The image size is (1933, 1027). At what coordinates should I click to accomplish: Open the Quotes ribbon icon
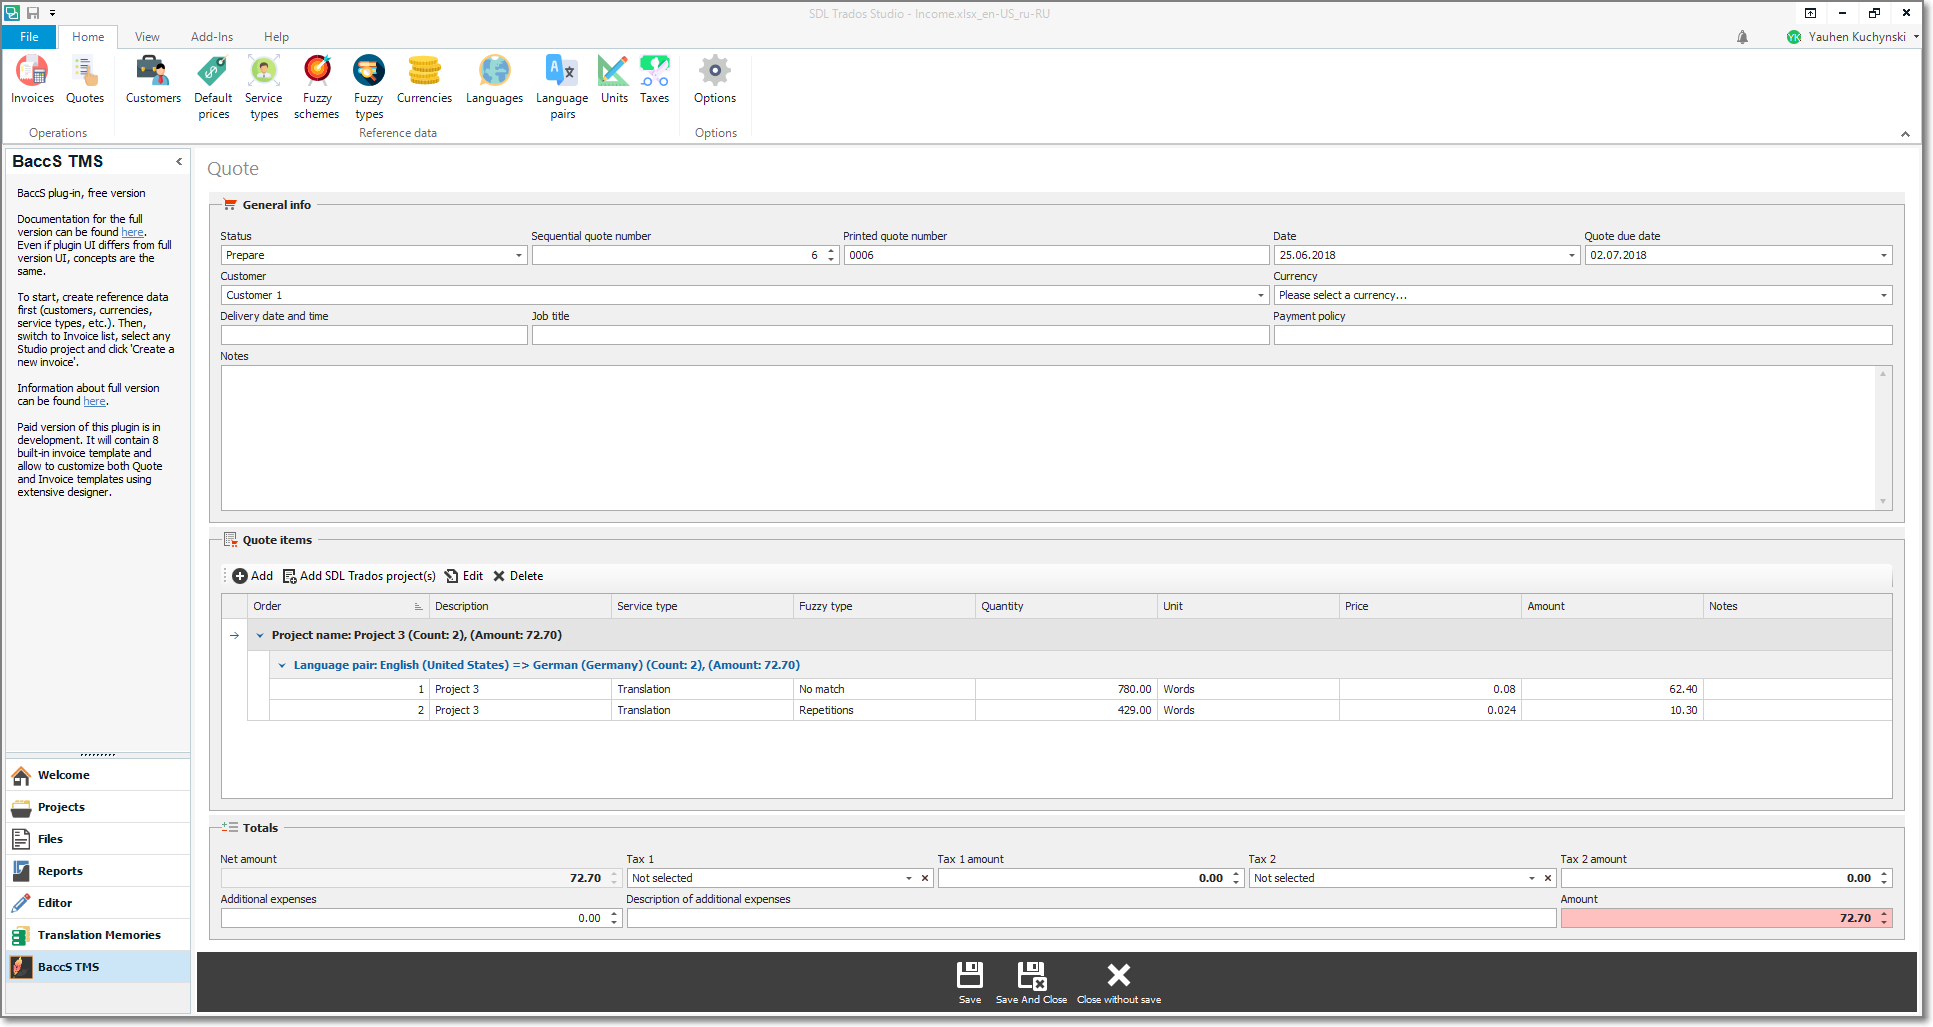[x=85, y=80]
